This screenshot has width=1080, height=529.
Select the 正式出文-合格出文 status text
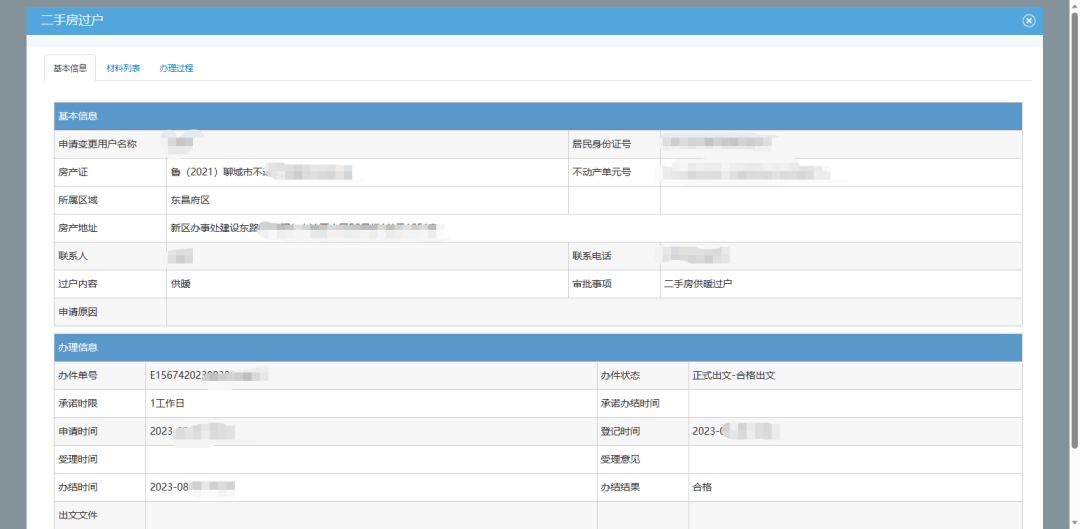click(x=733, y=376)
